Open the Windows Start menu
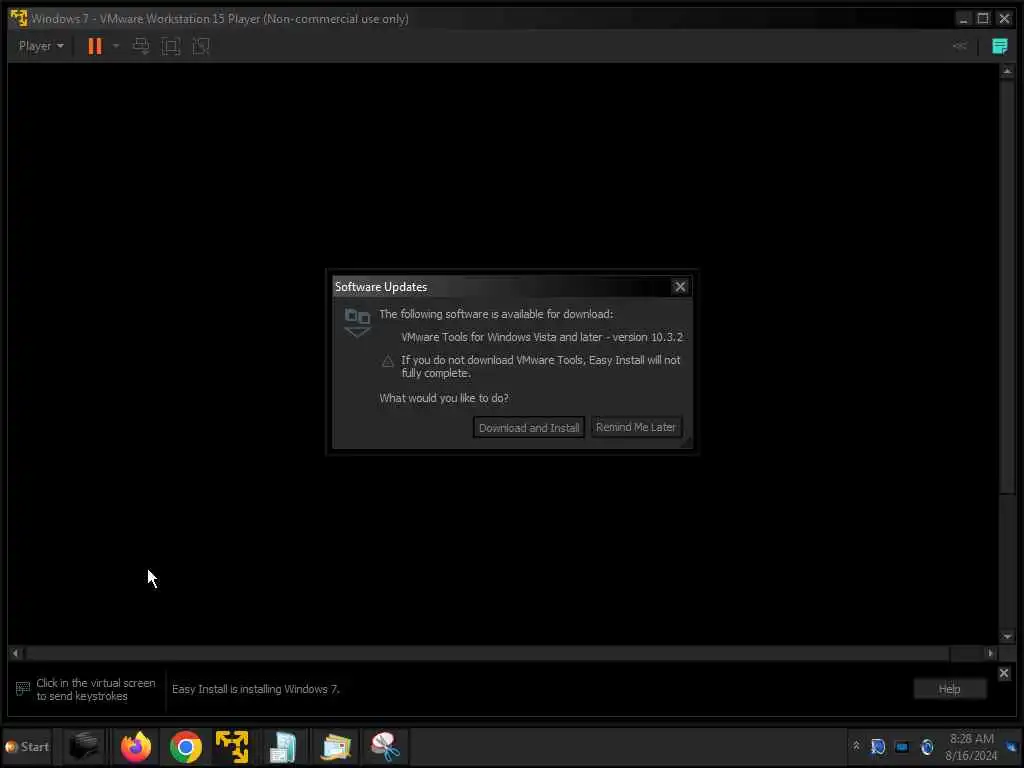The image size is (1024, 768). point(27,746)
